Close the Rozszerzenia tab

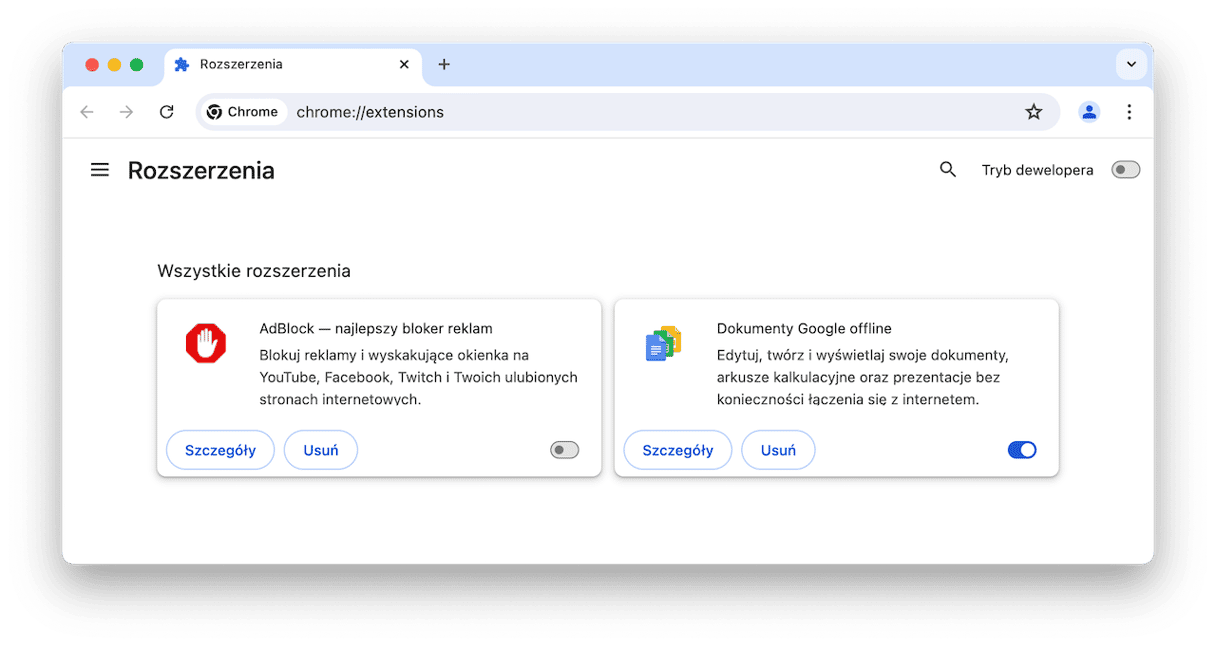pyautogui.click(x=404, y=64)
